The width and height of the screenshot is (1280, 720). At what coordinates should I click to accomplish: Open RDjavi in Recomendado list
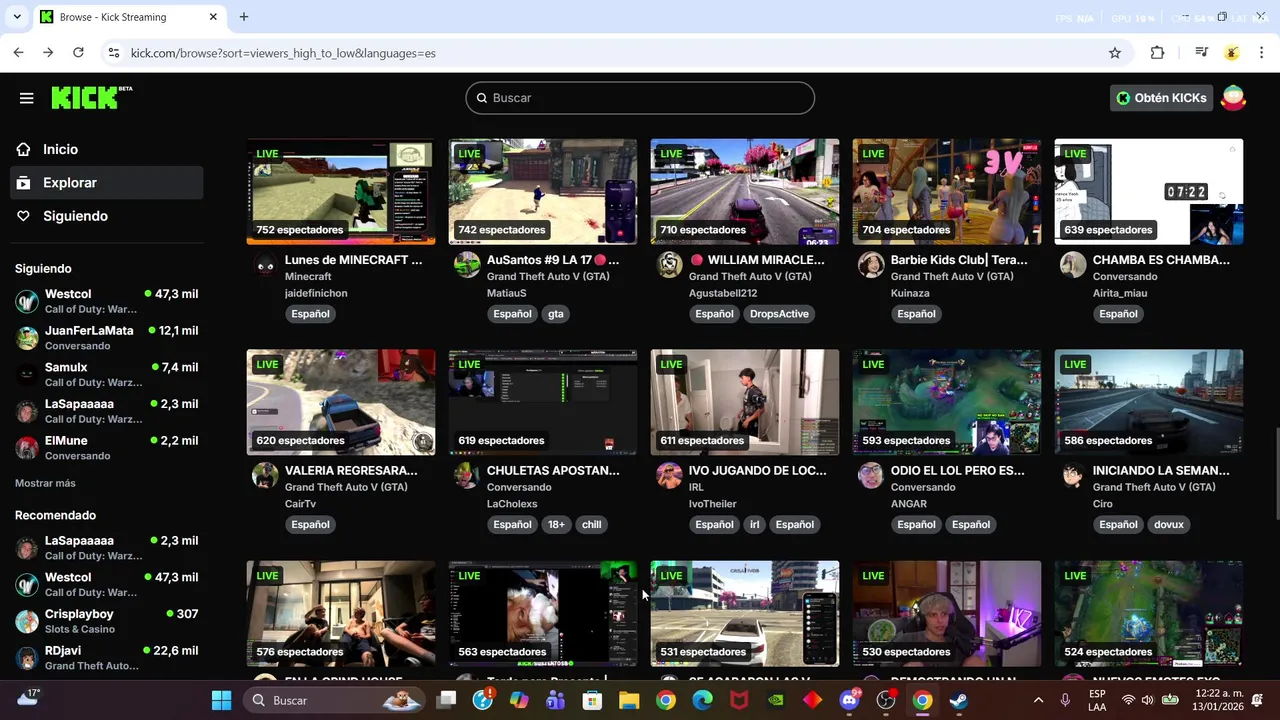pos(107,658)
